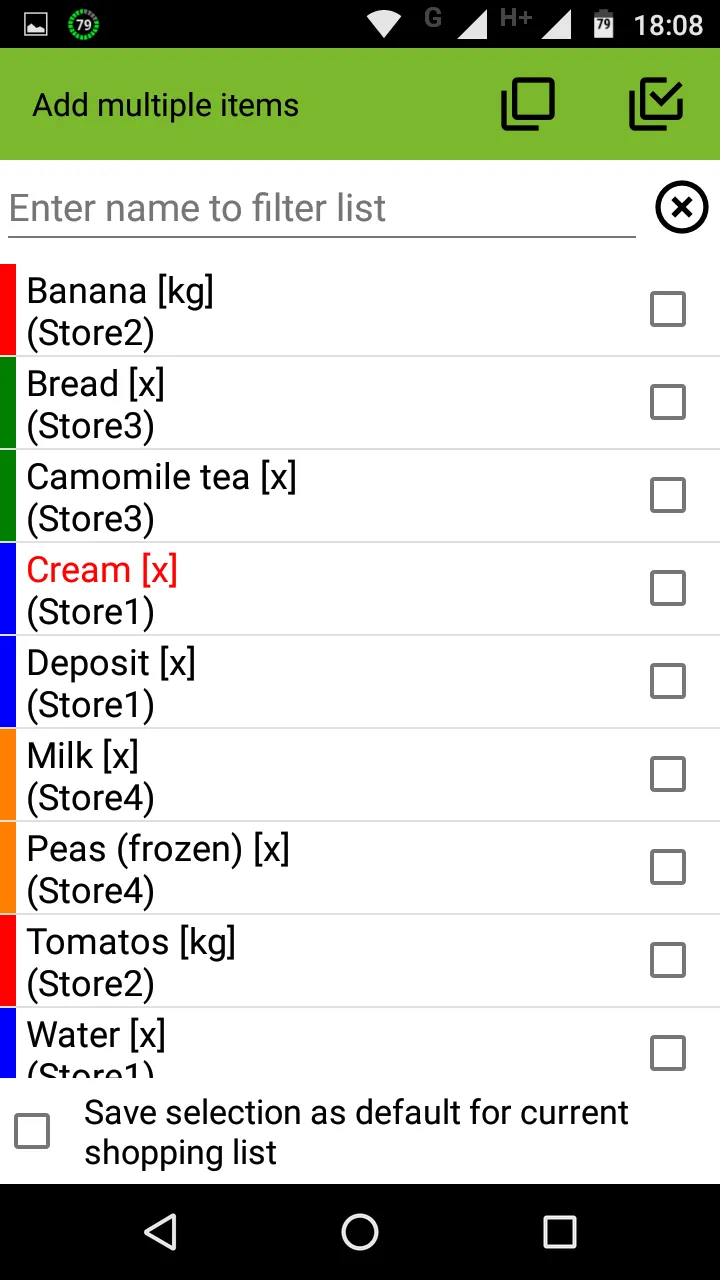Select the Camomile tea [x] list item

coord(360,496)
